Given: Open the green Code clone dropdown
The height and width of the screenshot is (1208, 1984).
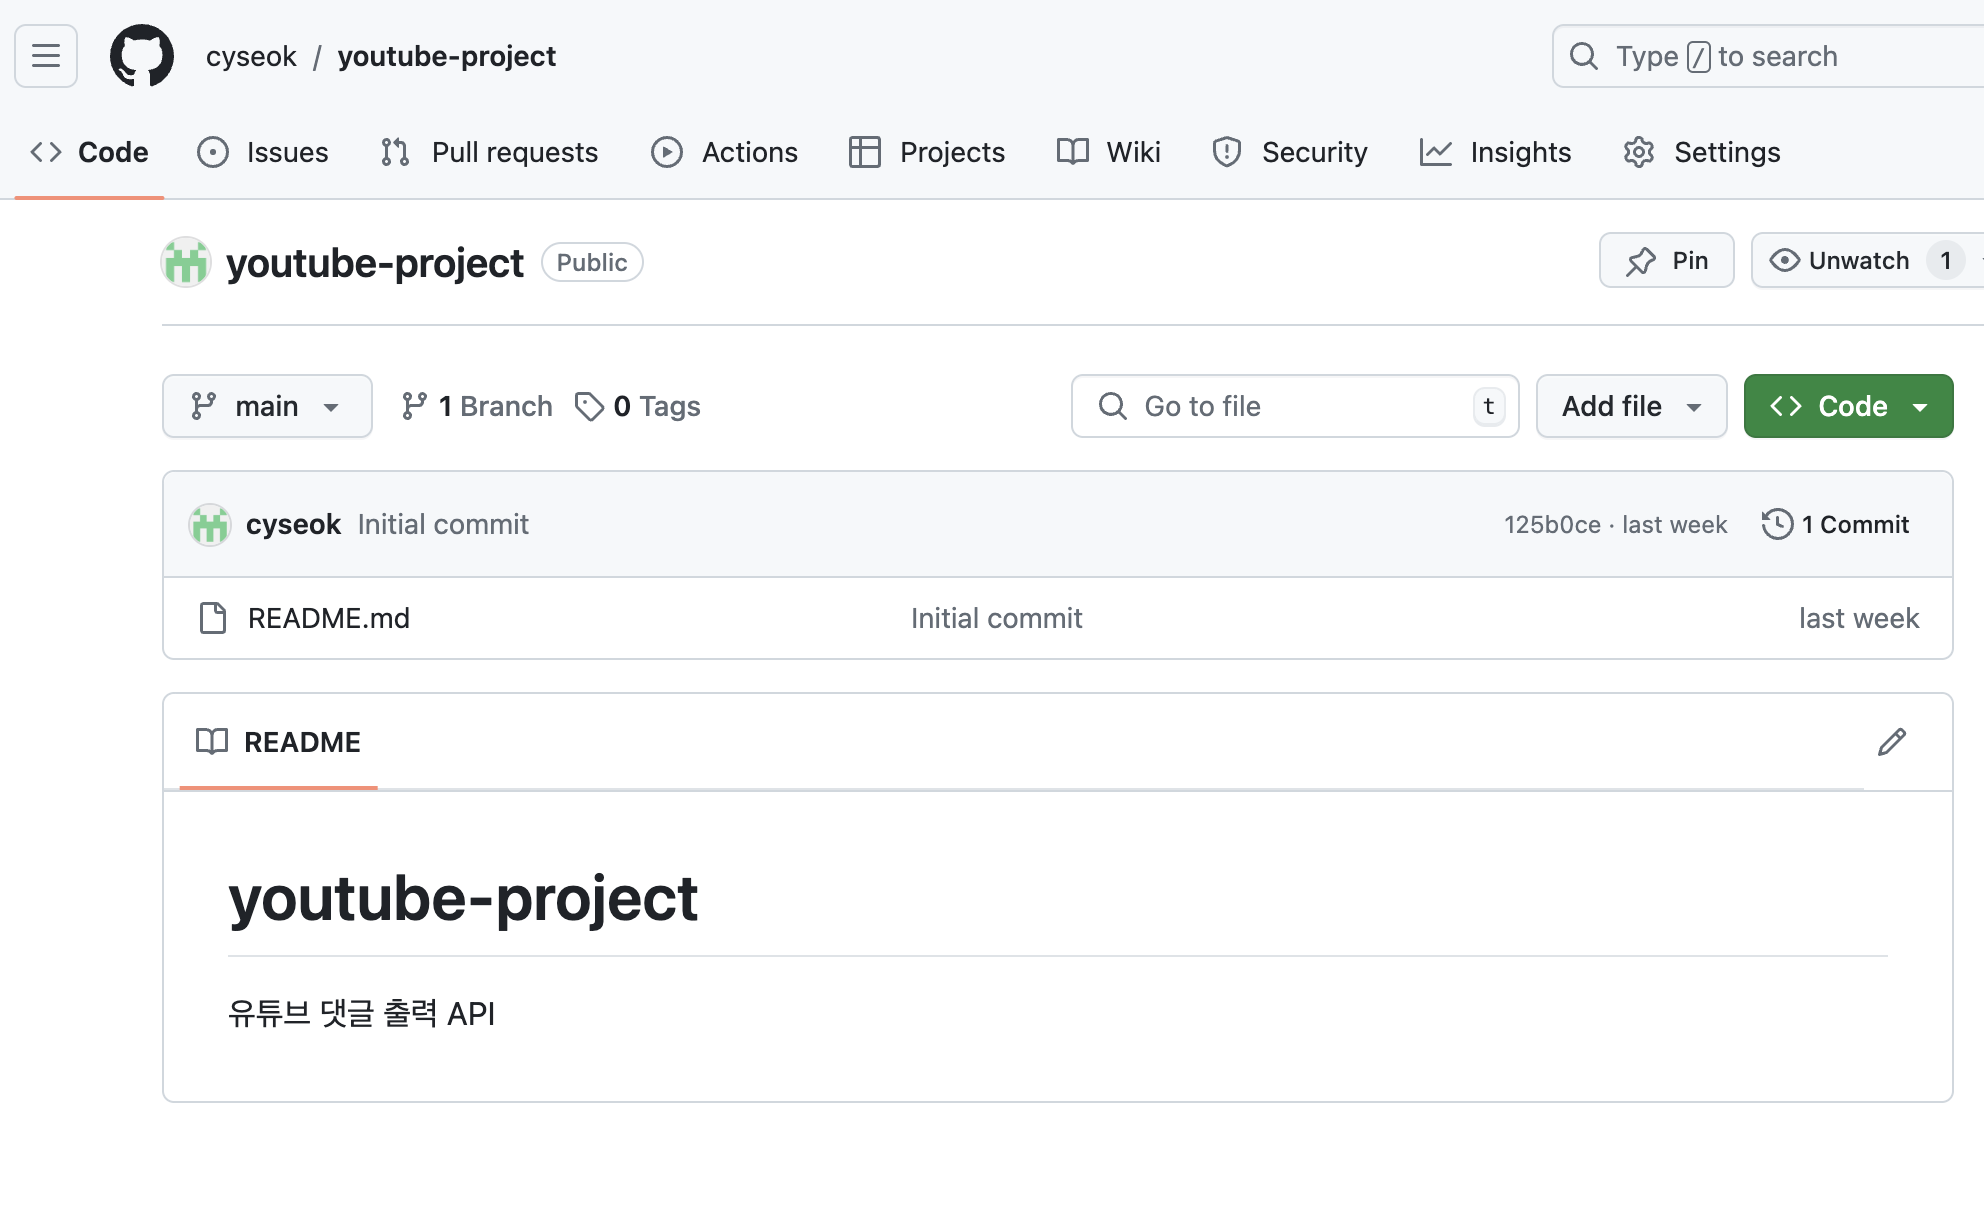Looking at the screenshot, I should (x=1848, y=406).
